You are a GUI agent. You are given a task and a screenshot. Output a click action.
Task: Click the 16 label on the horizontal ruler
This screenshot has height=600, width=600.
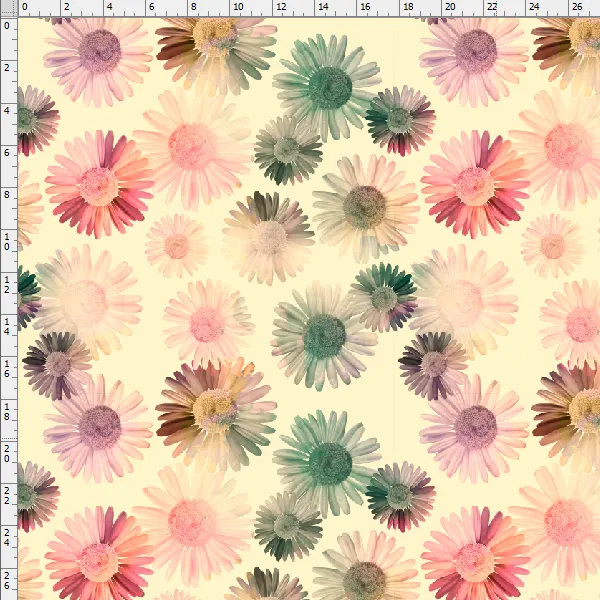click(x=365, y=7)
